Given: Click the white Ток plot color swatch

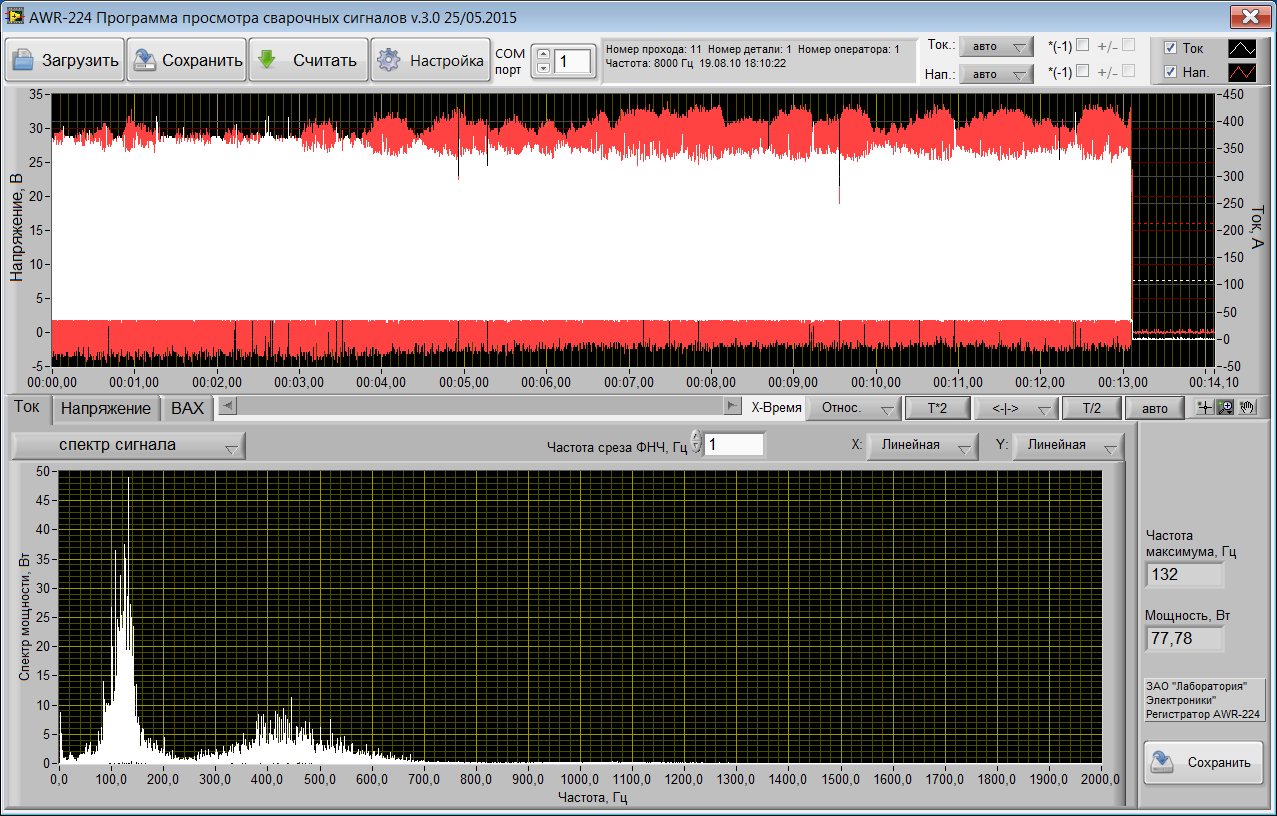Looking at the screenshot, I should (1243, 47).
